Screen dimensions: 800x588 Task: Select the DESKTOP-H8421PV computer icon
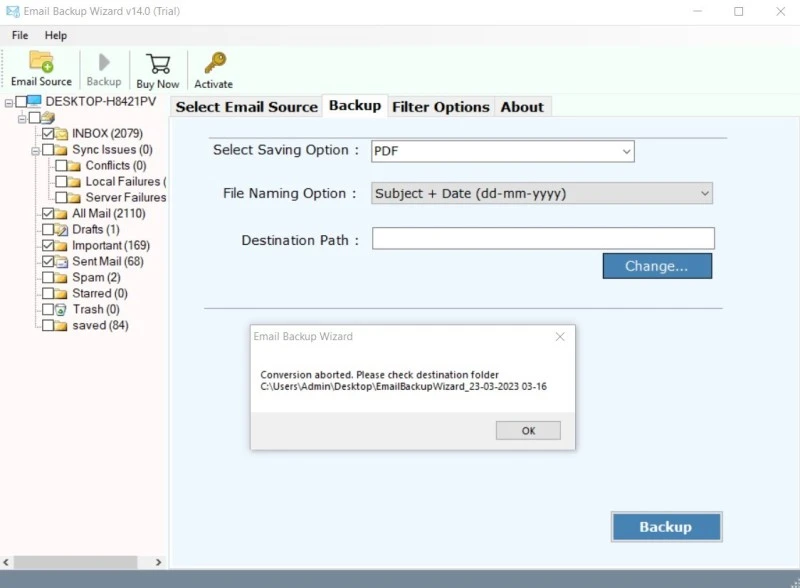tap(34, 101)
